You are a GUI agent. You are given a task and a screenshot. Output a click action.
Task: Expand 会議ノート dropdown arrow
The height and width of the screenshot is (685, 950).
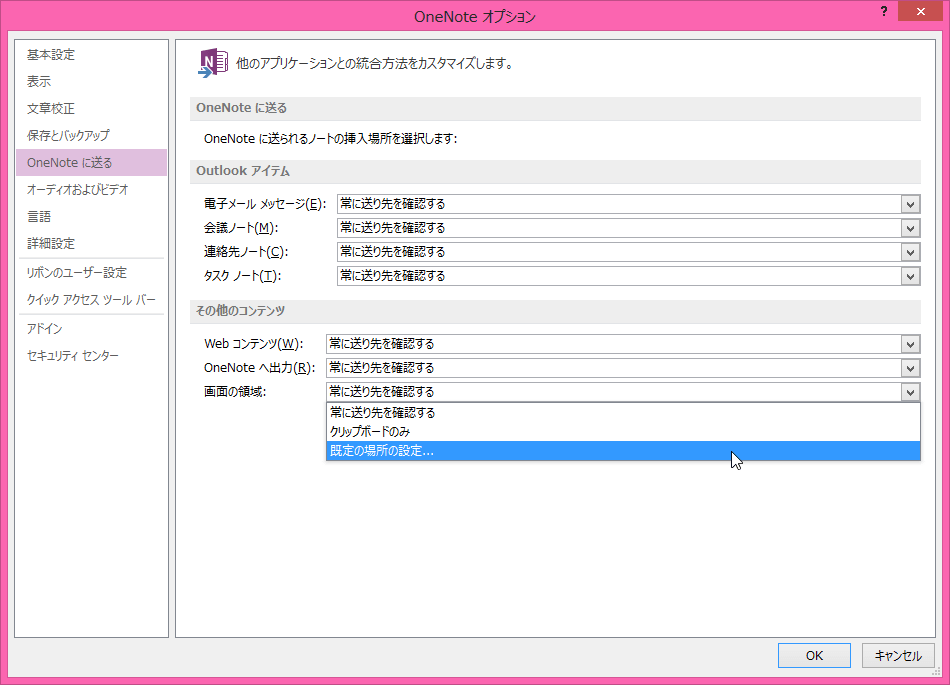(x=910, y=228)
